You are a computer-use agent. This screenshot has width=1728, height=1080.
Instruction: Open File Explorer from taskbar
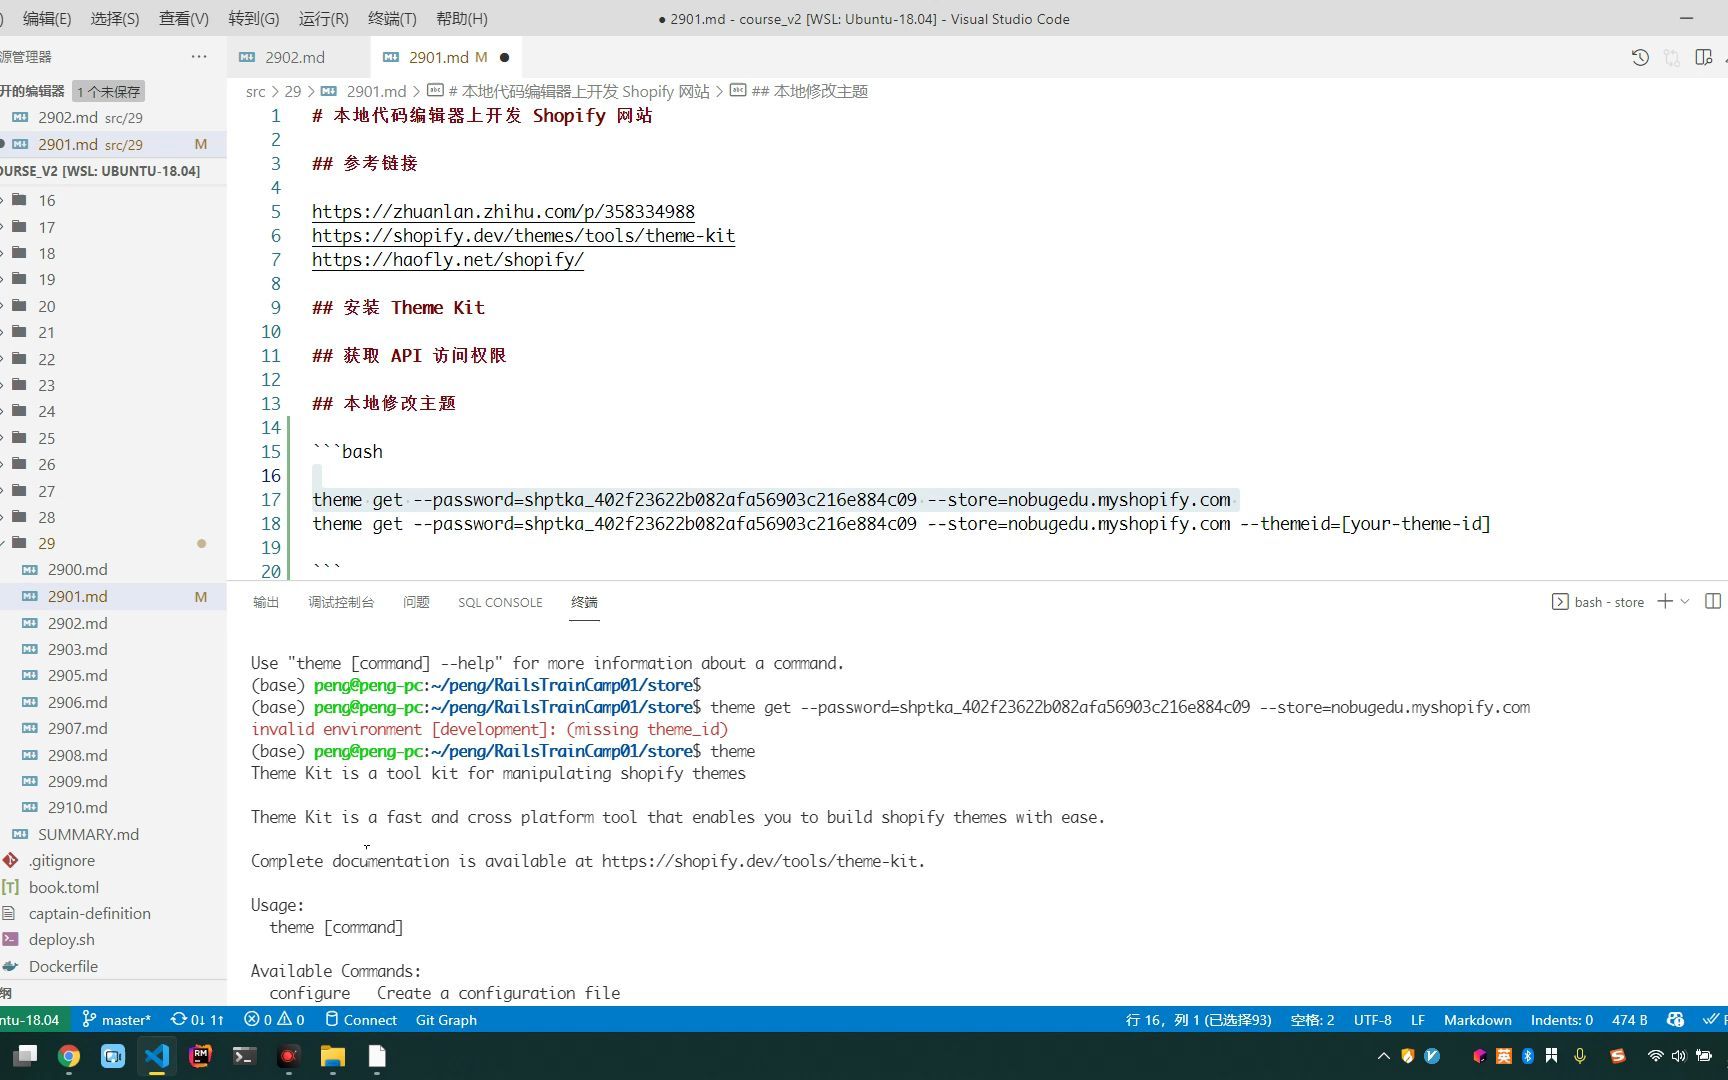click(332, 1056)
